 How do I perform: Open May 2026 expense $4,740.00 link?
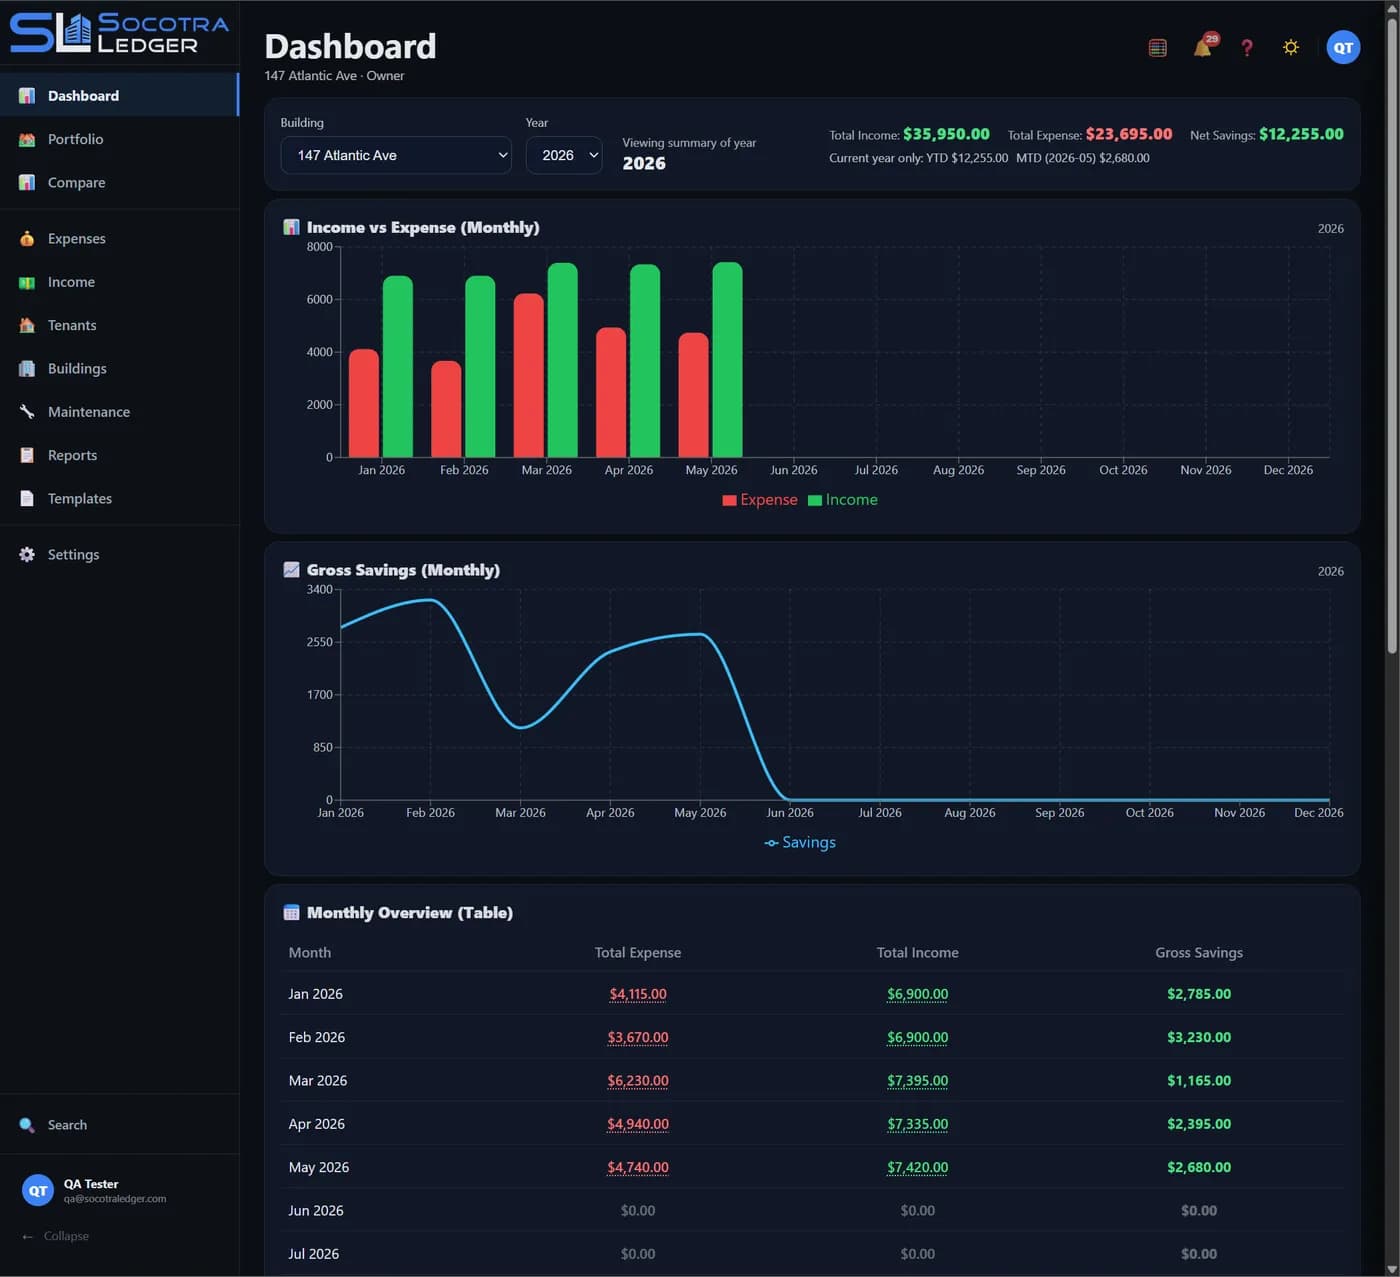tap(638, 1167)
